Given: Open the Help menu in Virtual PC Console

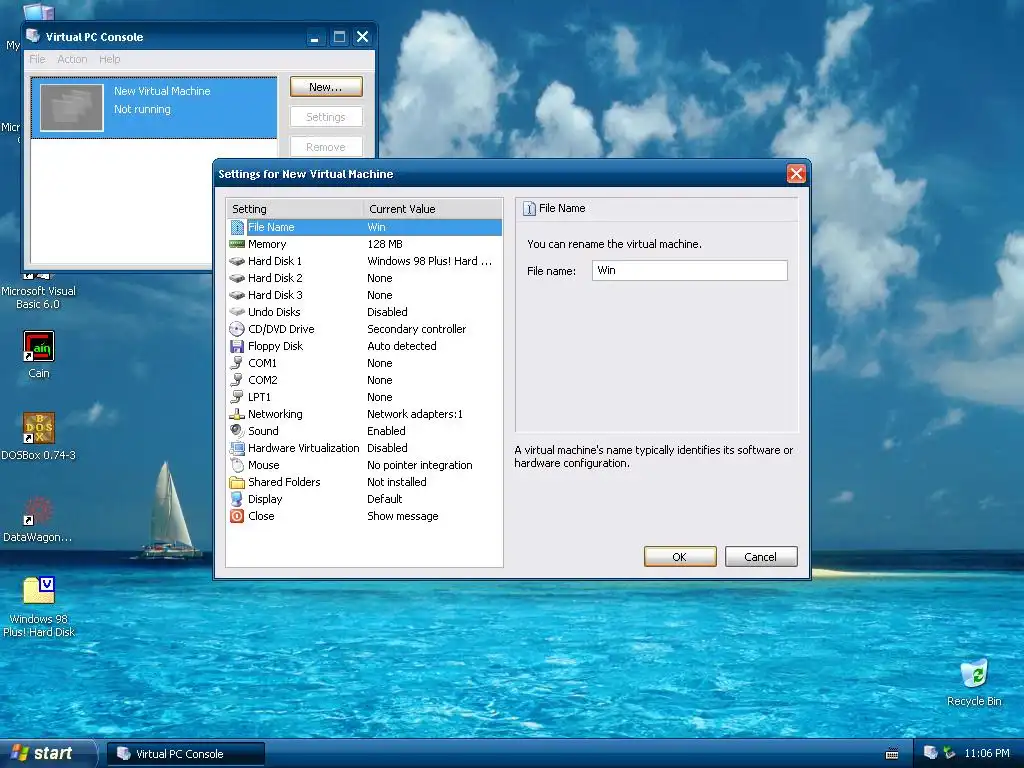Looking at the screenshot, I should [110, 59].
